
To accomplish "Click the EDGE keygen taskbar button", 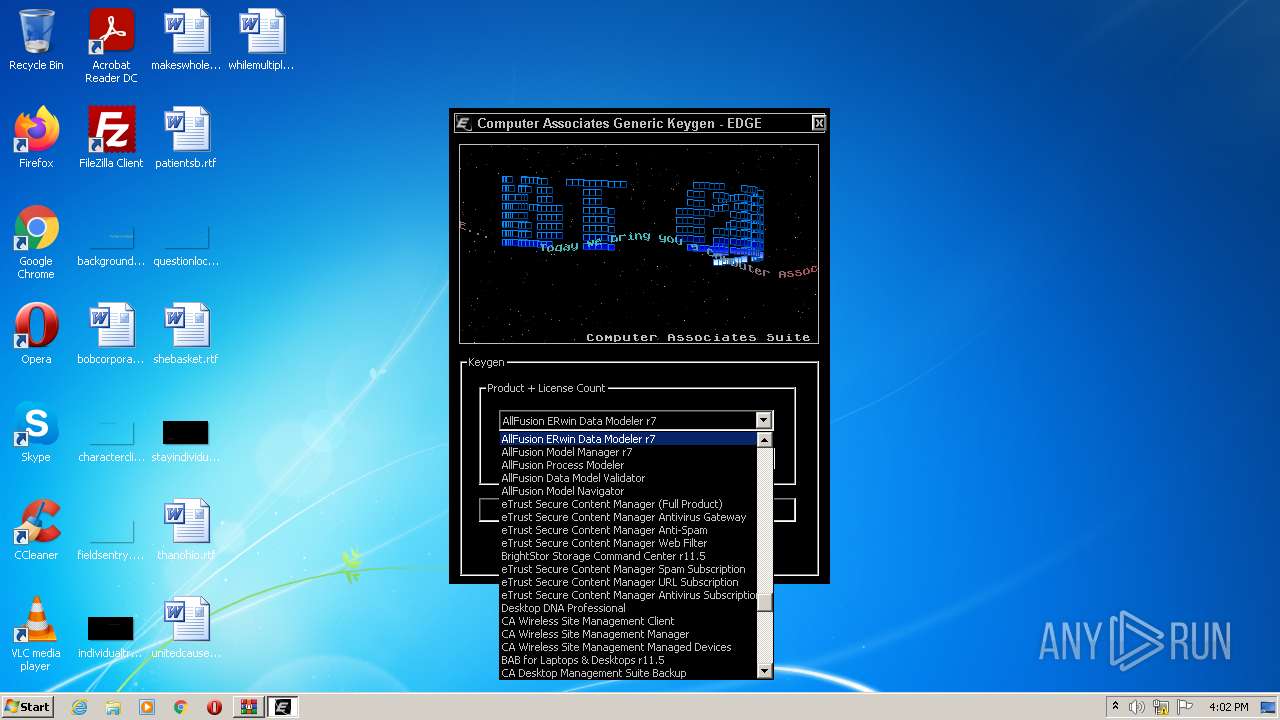I will tap(282, 707).
